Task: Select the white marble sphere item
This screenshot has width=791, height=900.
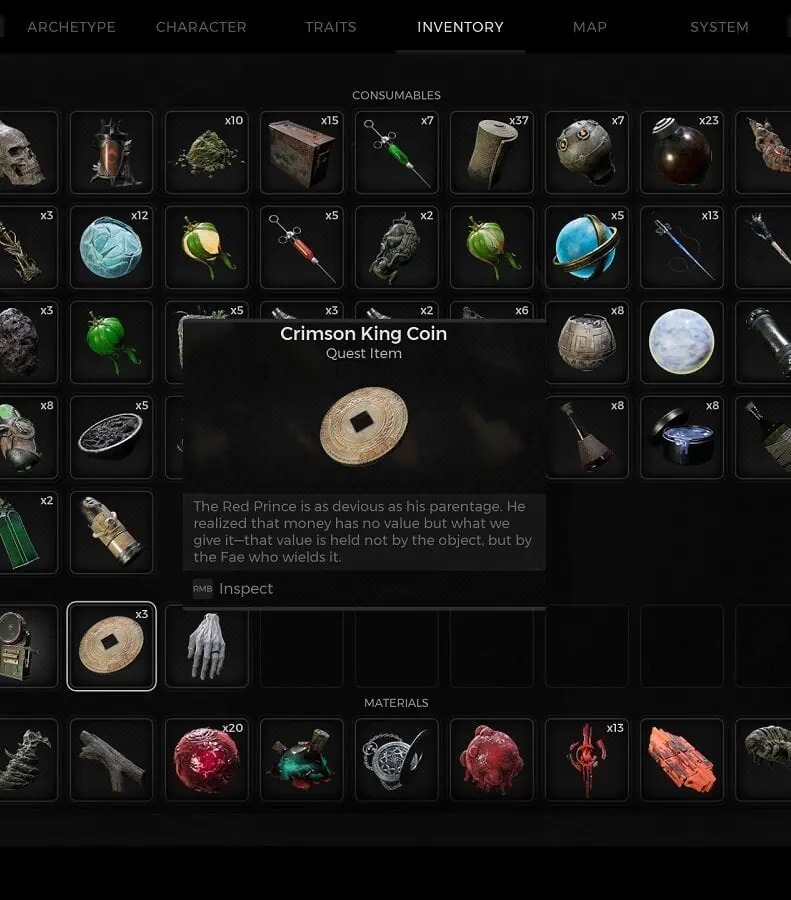Action: [682, 342]
